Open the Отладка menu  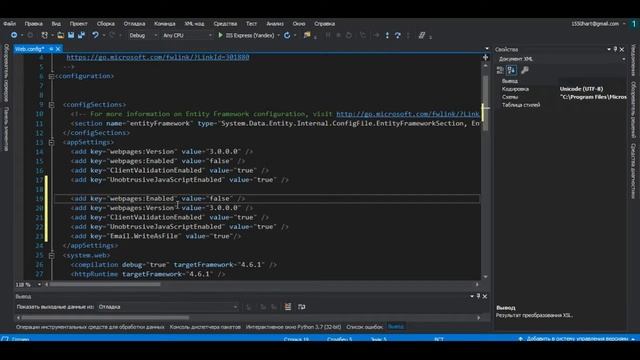point(134,24)
